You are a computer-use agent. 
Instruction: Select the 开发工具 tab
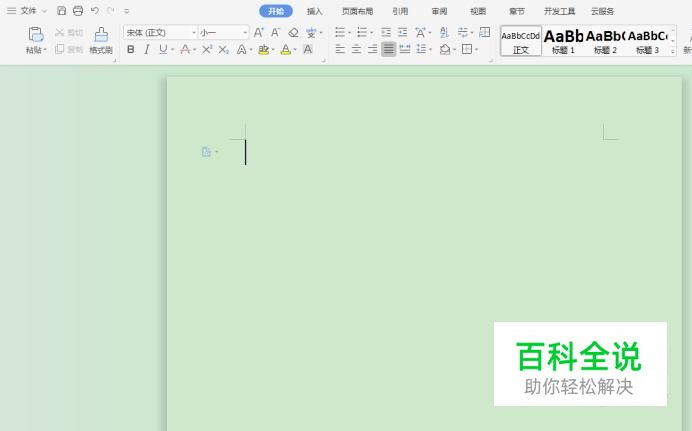point(559,11)
